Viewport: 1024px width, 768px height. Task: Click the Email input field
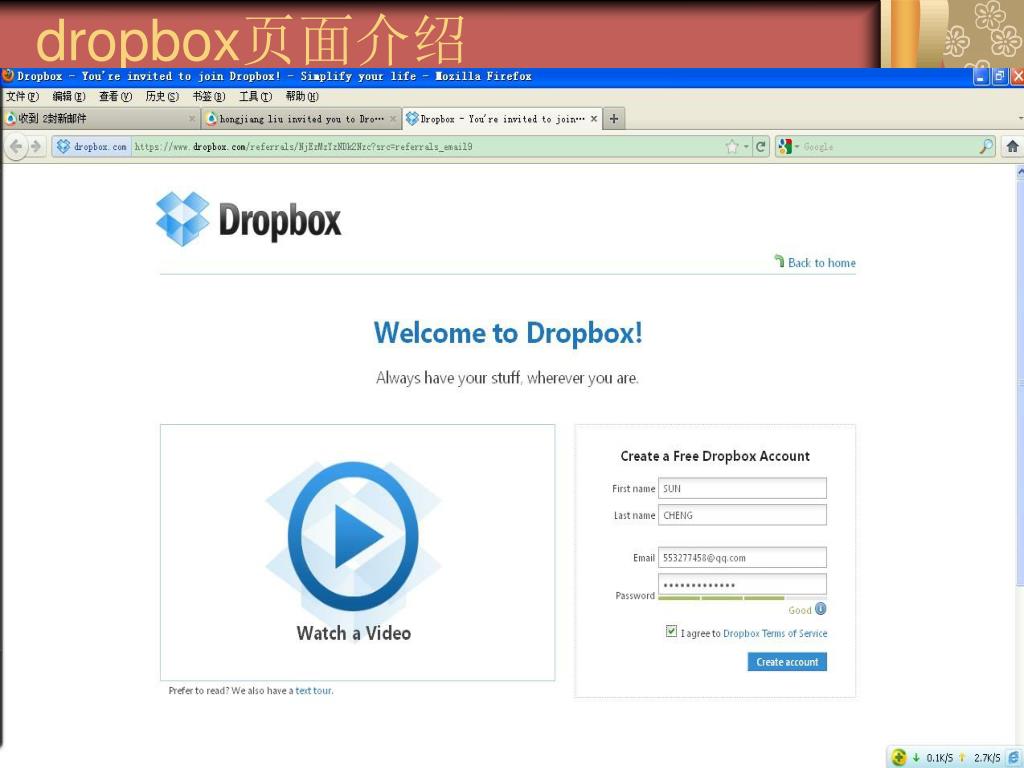(x=742, y=558)
